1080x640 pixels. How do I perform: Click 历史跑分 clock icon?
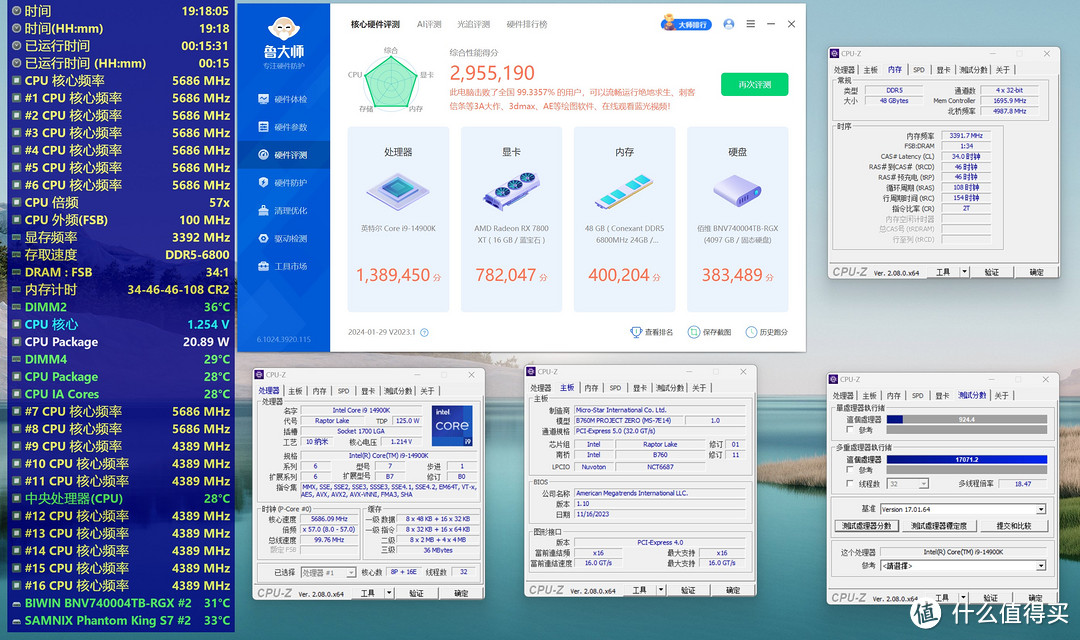[x=751, y=332]
